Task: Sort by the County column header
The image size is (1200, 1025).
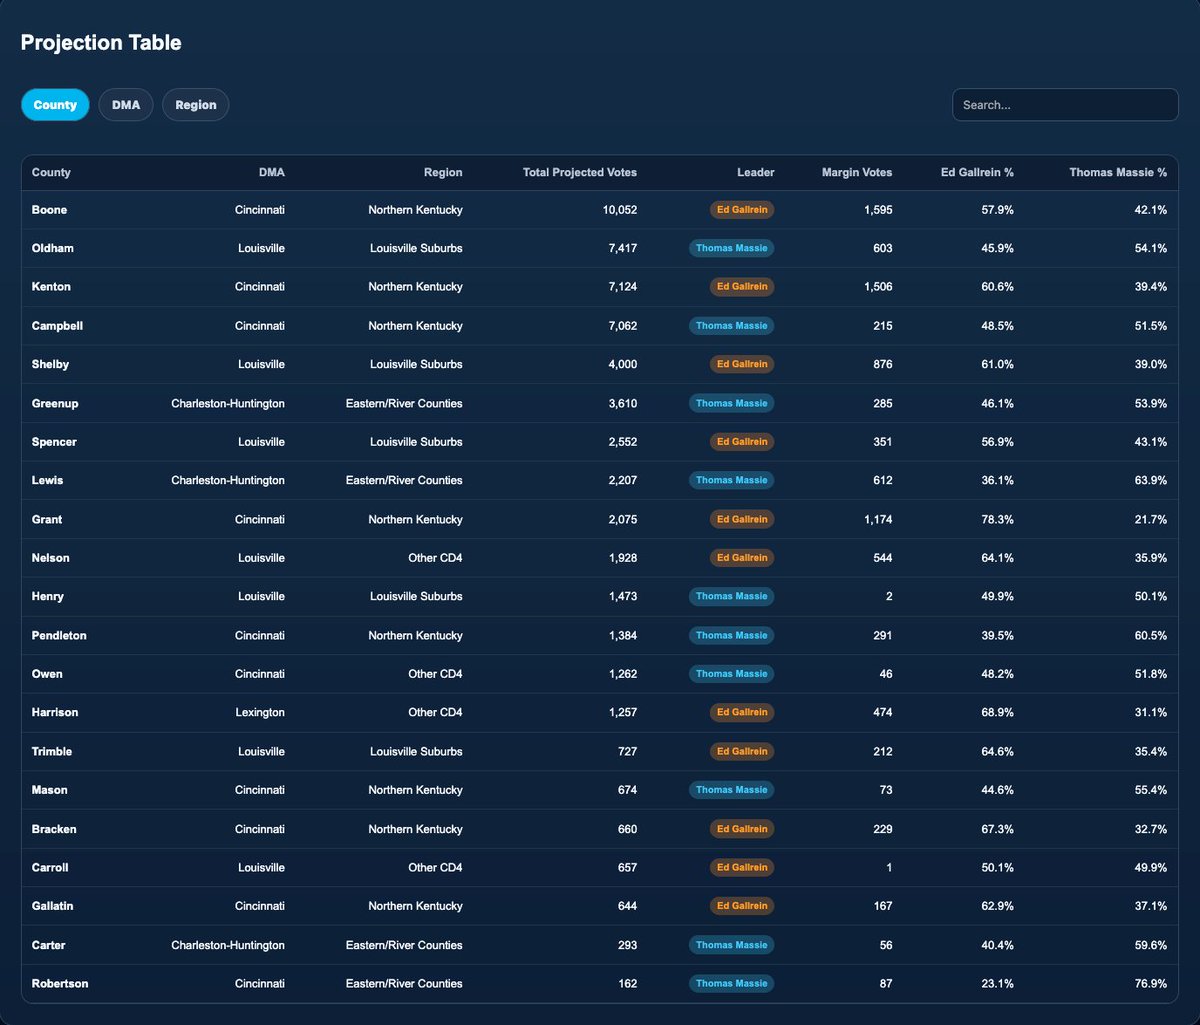Action: tap(51, 172)
